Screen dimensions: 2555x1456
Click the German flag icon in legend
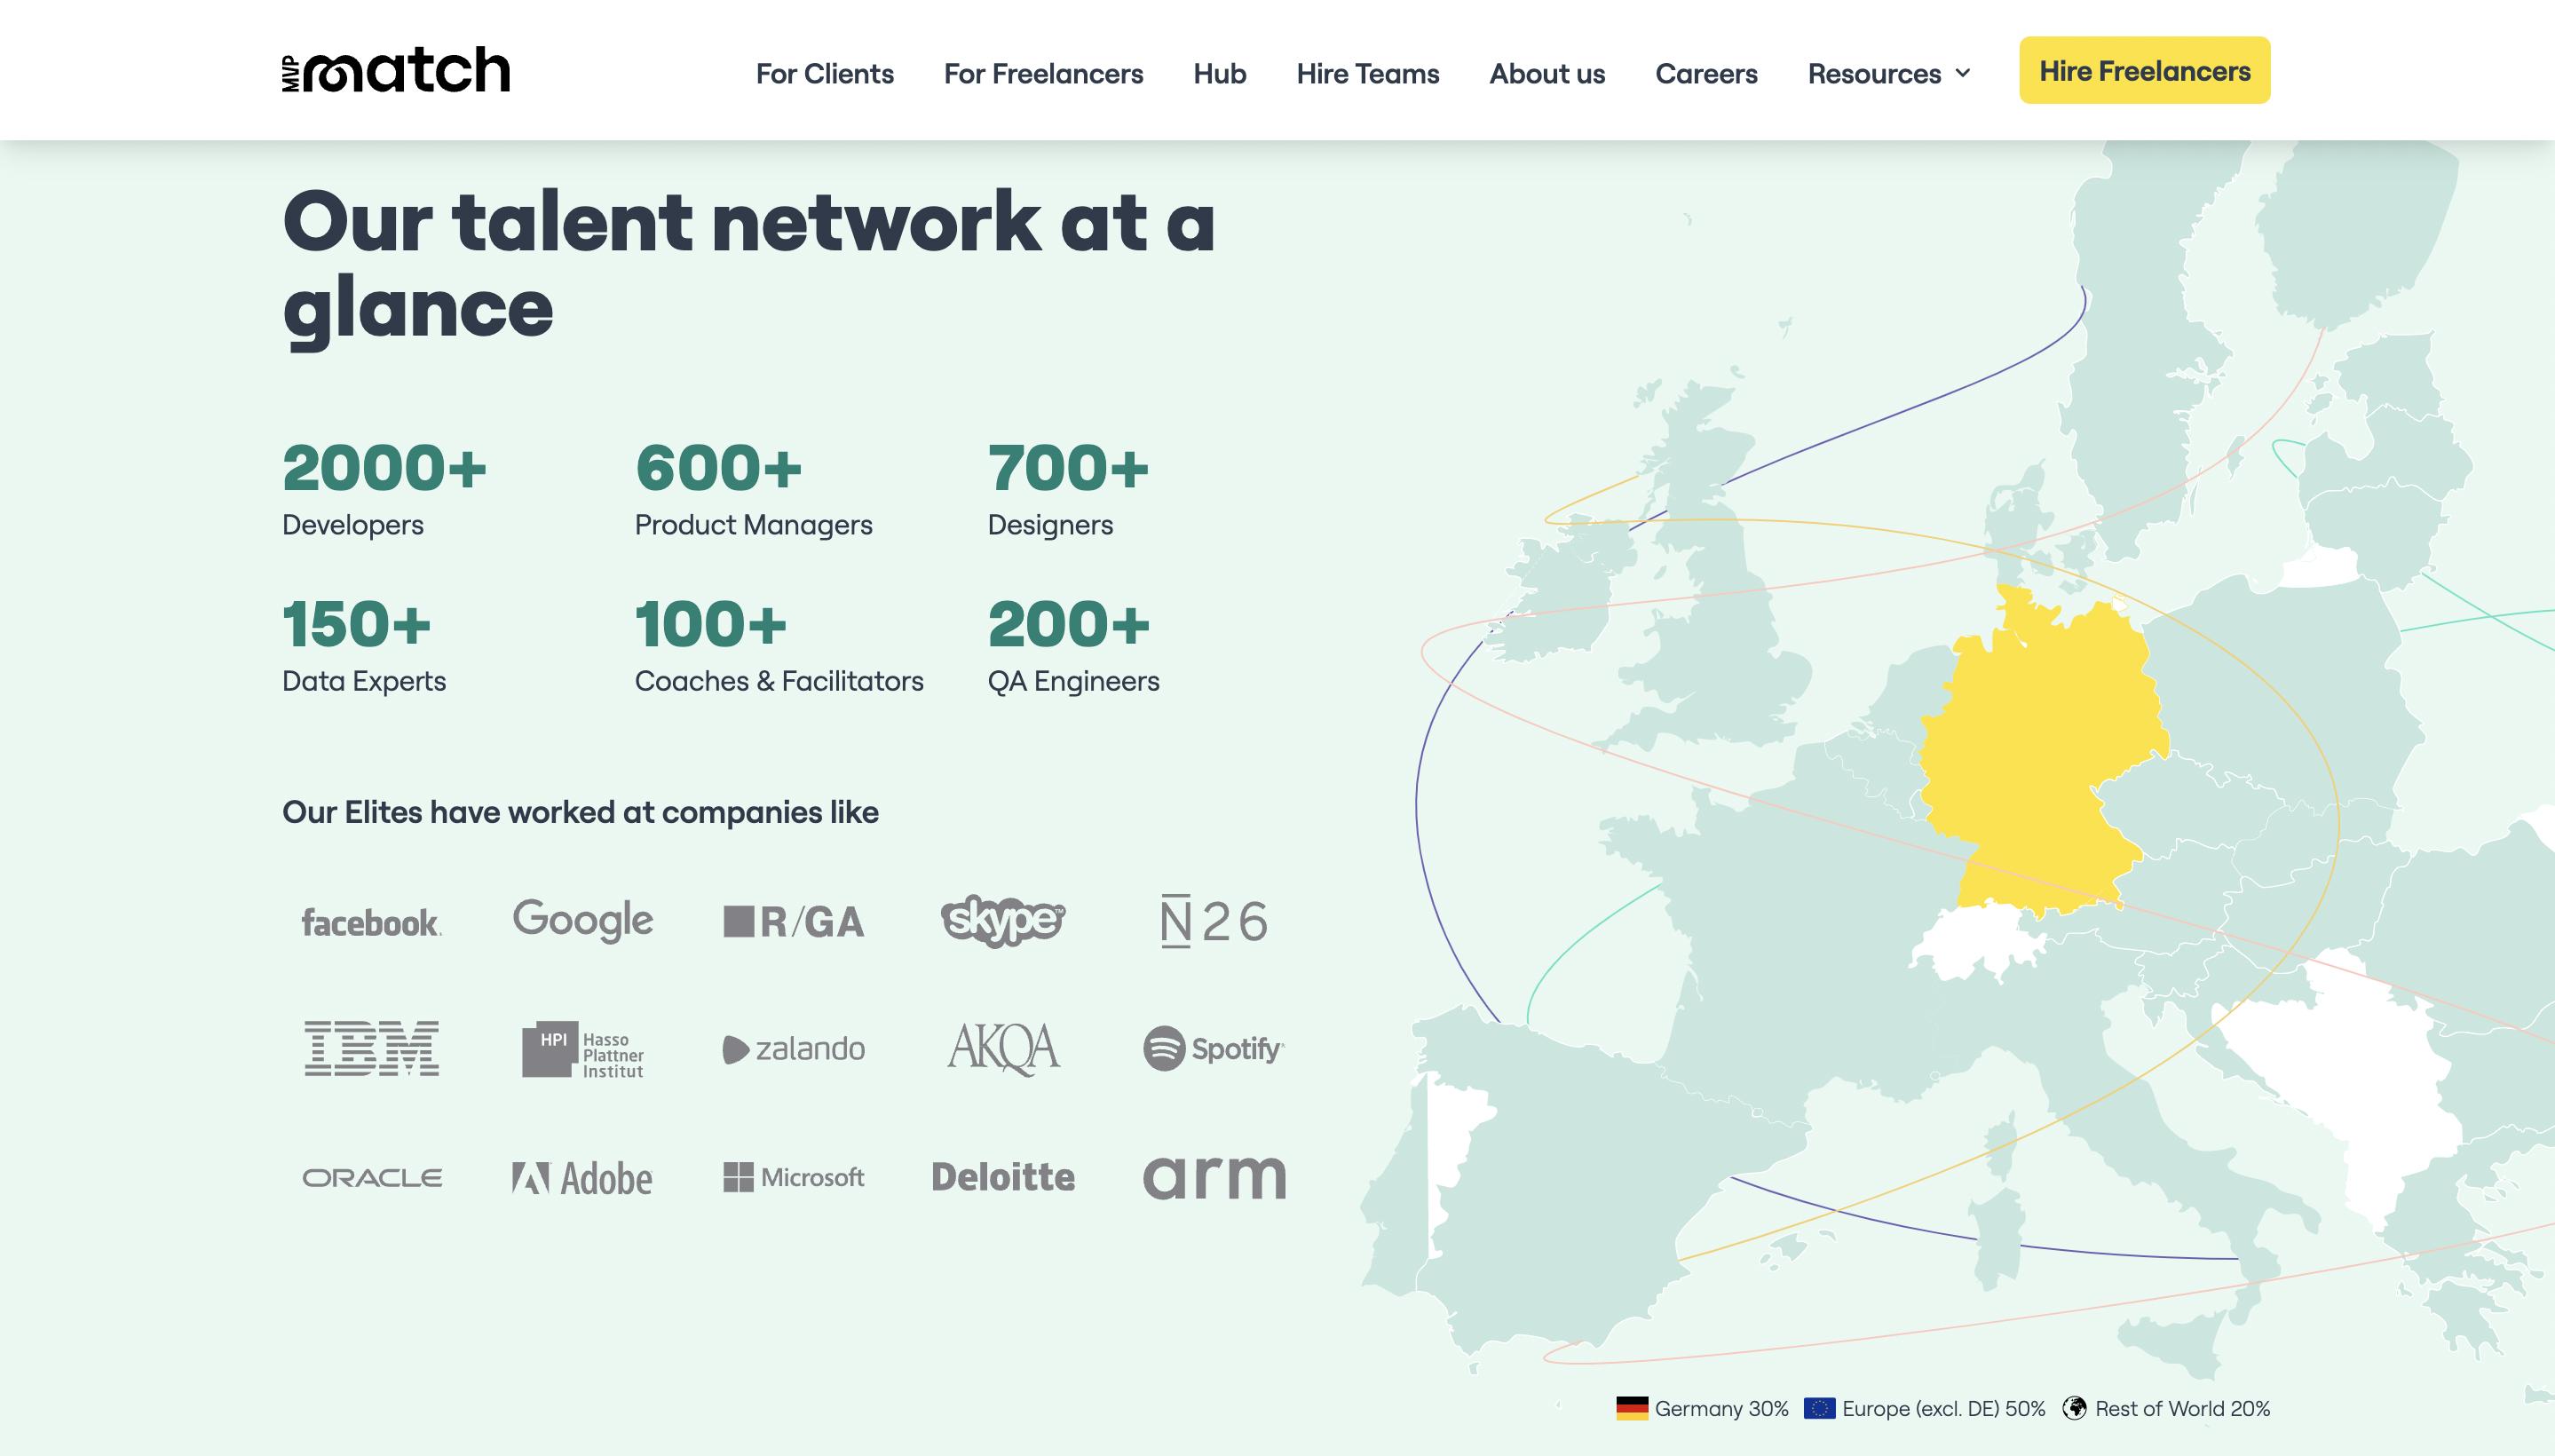(x=1632, y=1408)
